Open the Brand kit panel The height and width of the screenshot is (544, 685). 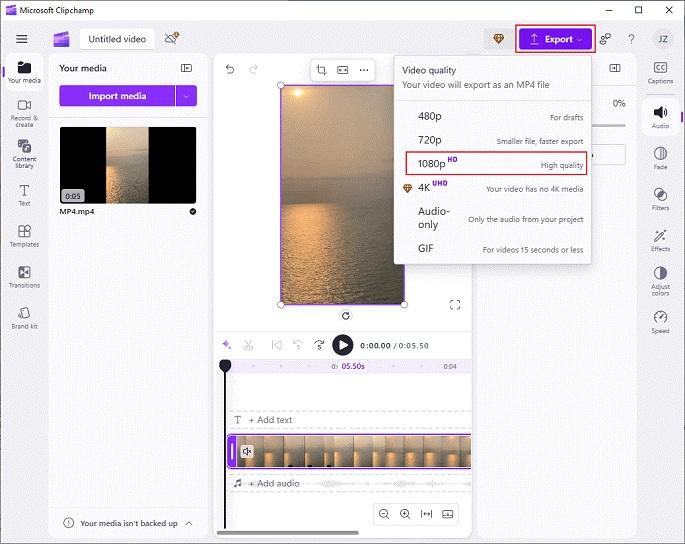click(x=24, y=317)
